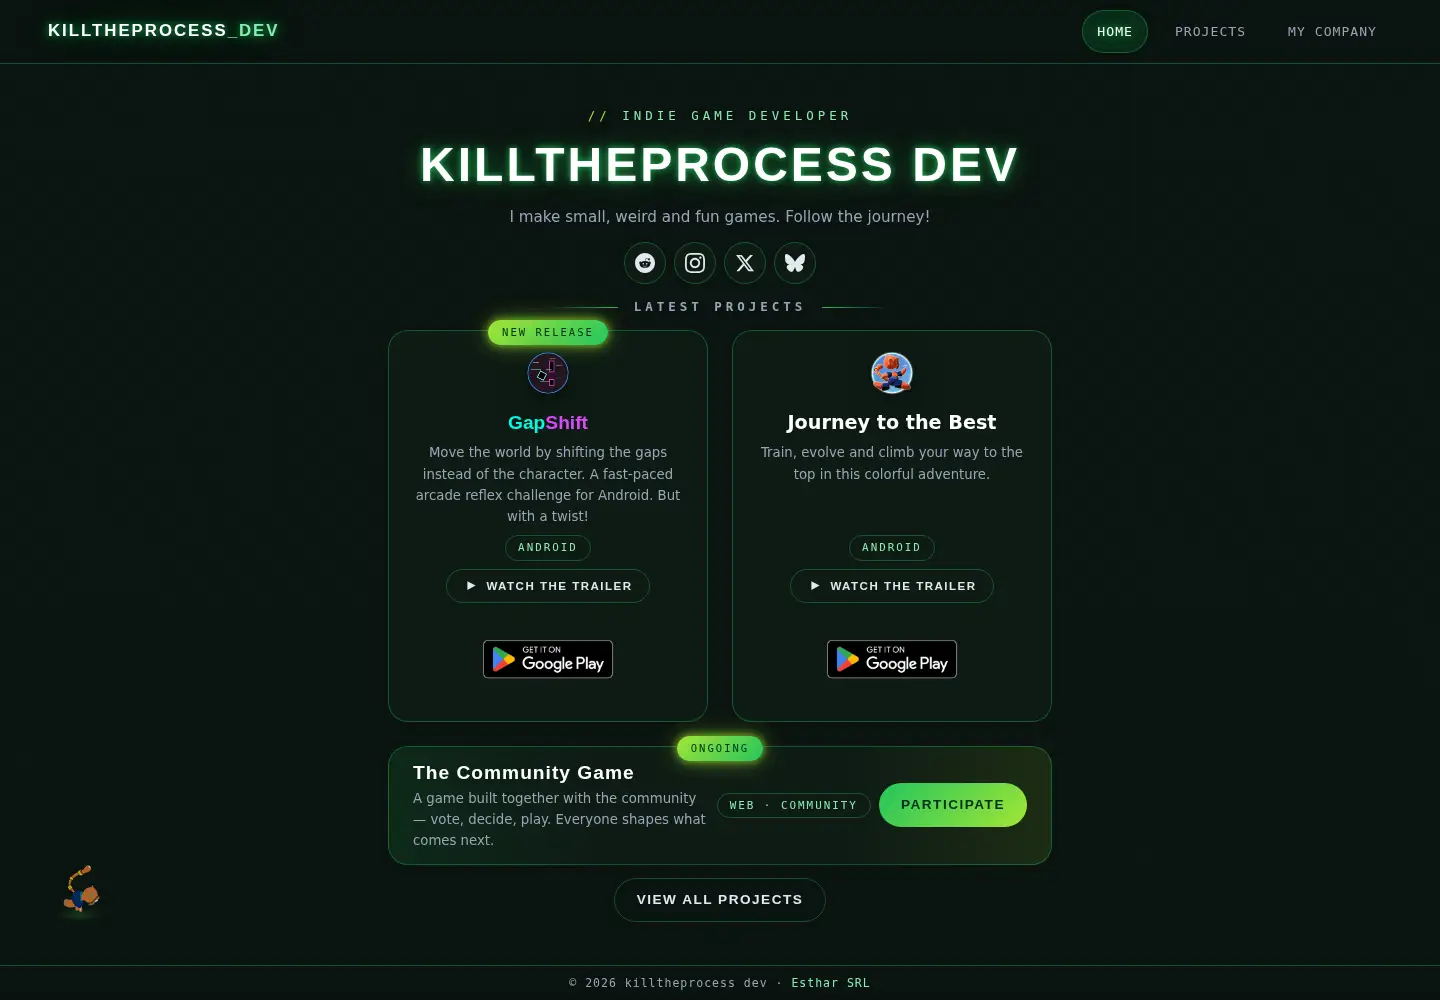Click the KILLTHEPROCESS_DEV site logo
1440x1000 pixels.
pos(163,30)
